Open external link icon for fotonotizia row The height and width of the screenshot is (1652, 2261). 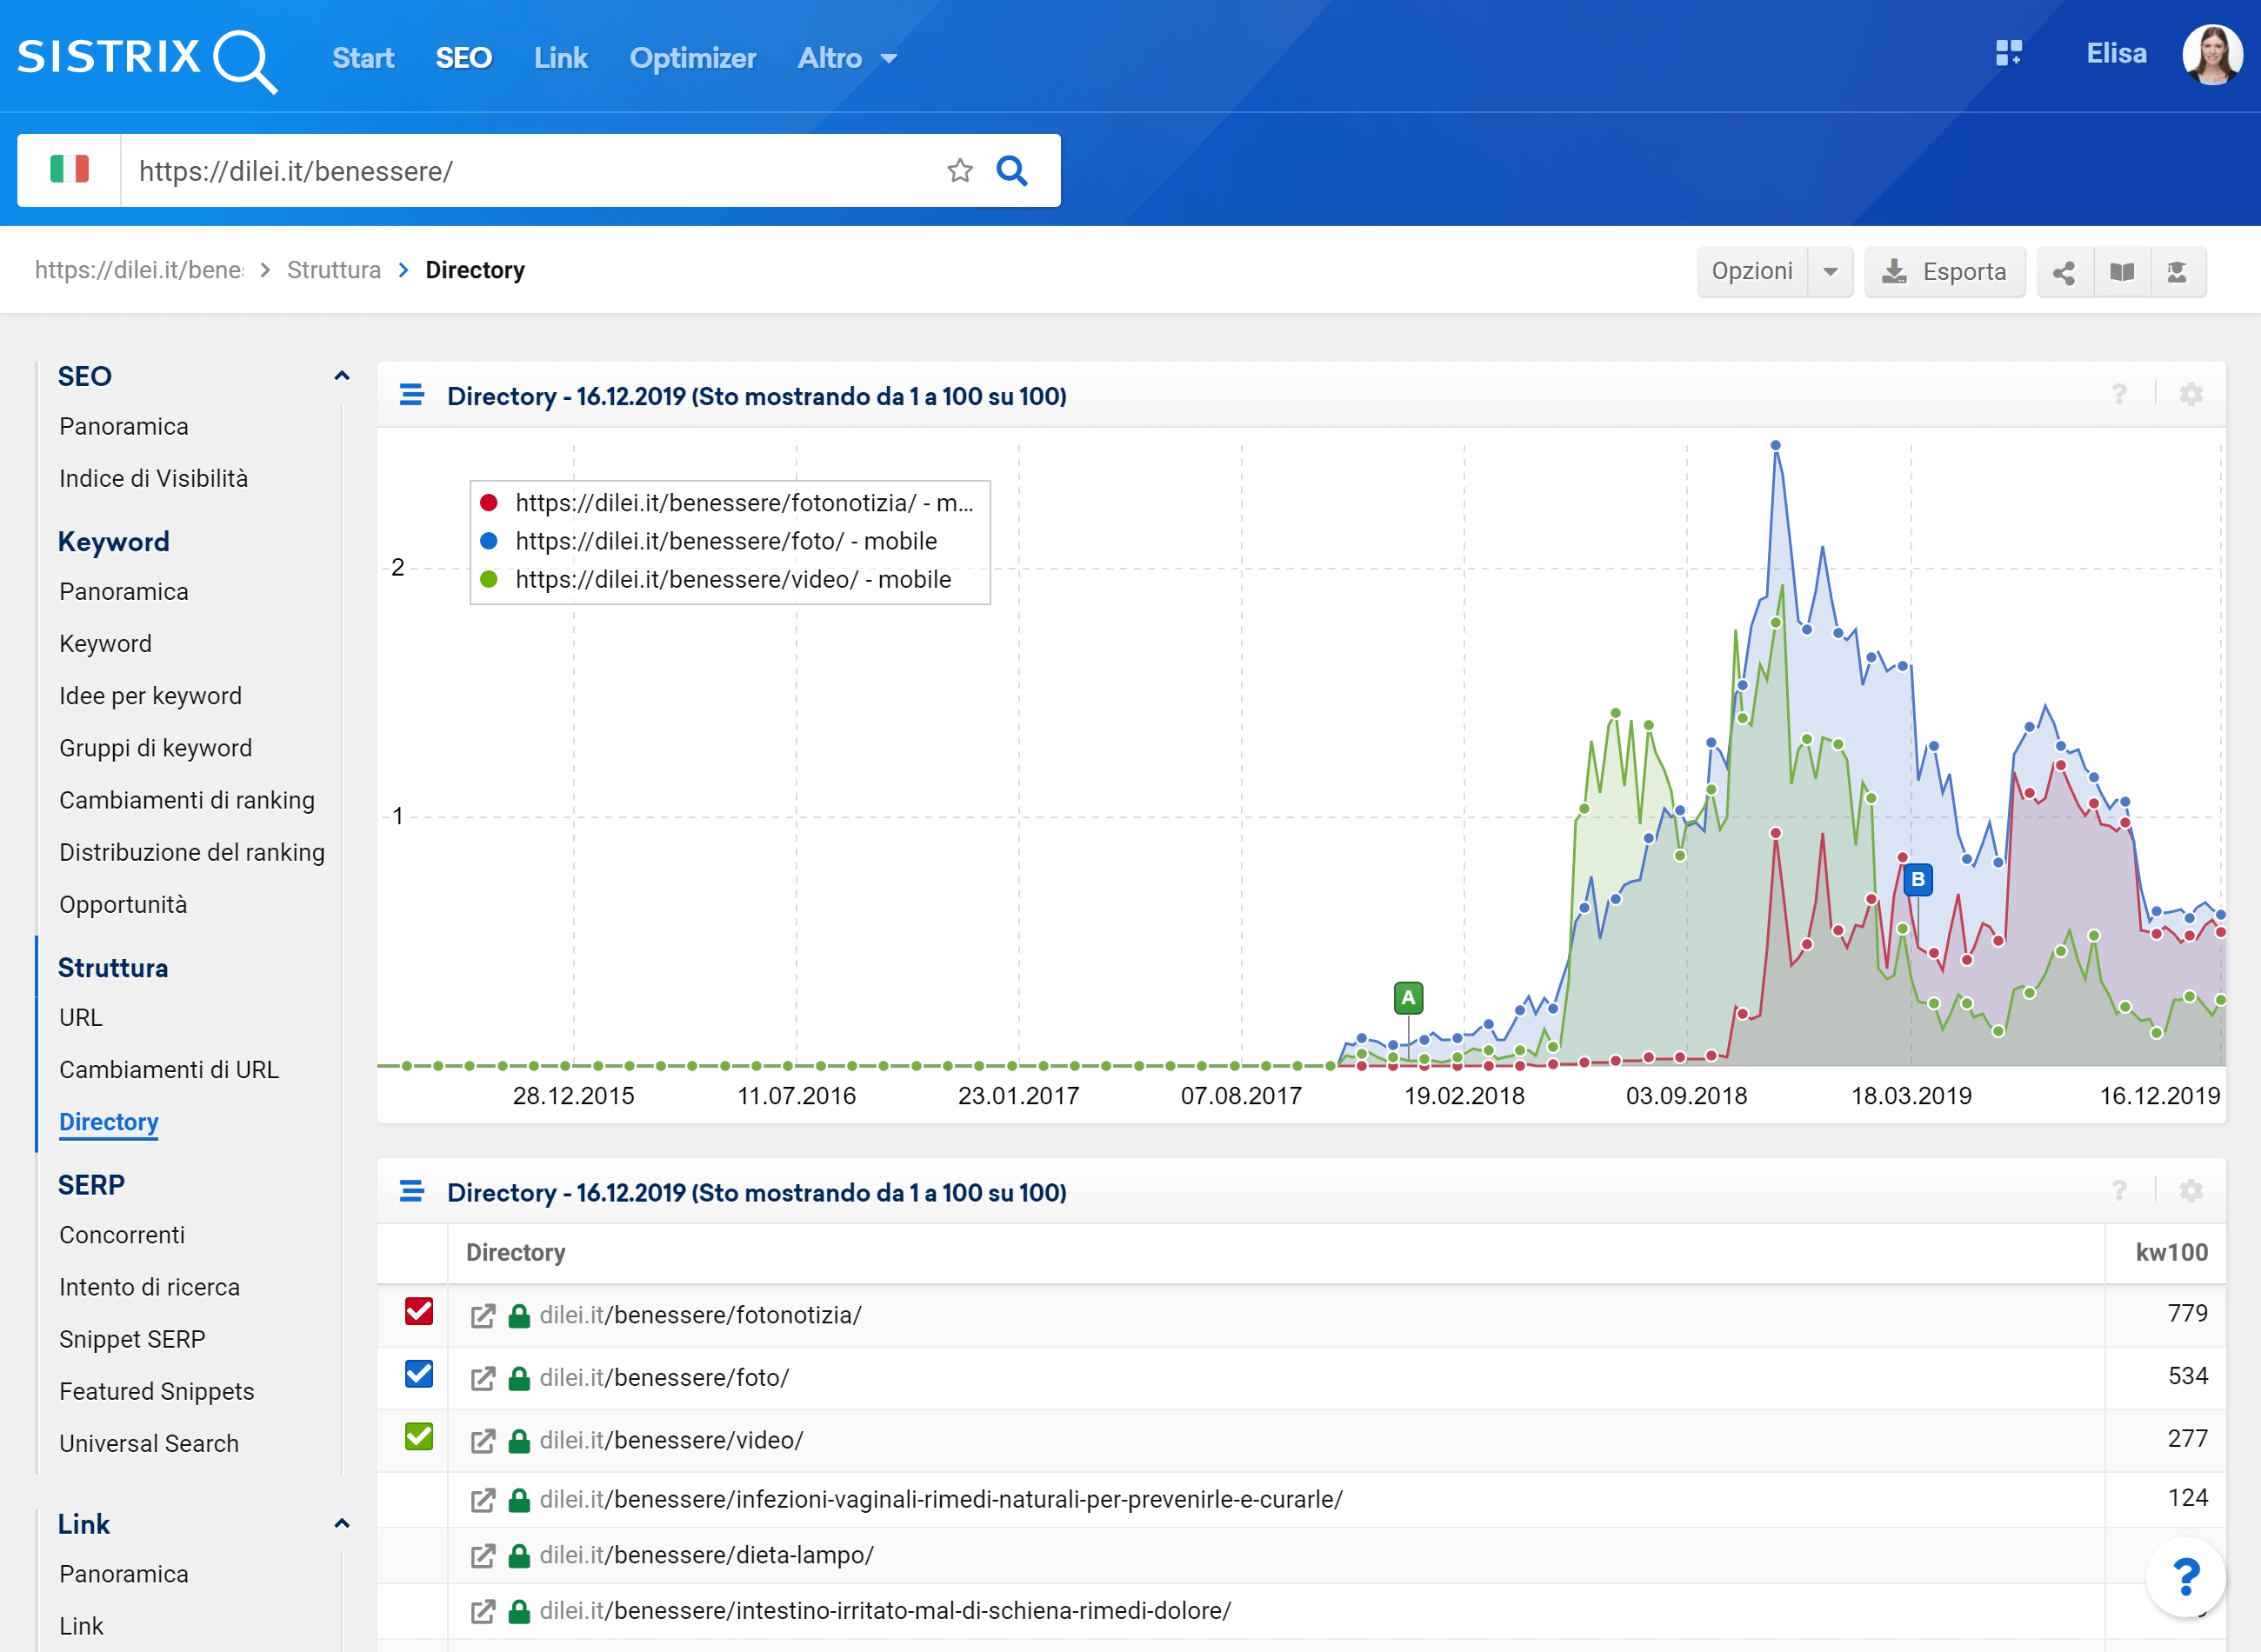point(483,1316)
